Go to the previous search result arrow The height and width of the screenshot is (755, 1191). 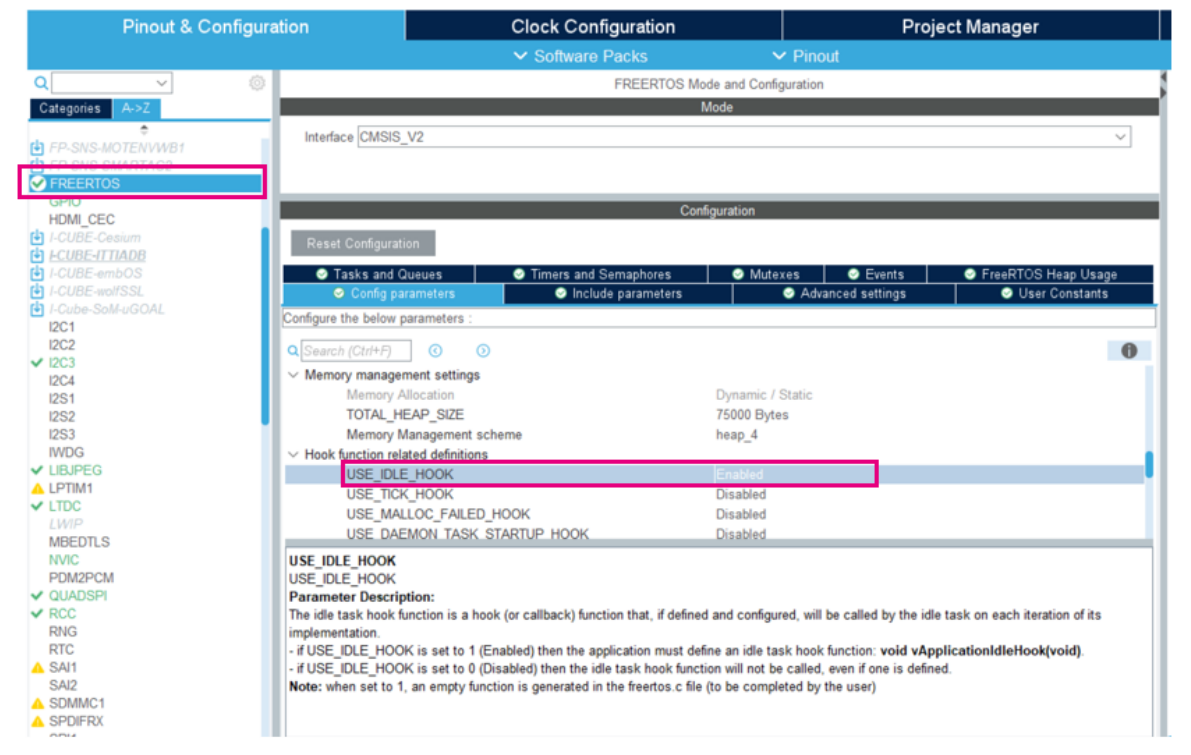coord(435,351)
